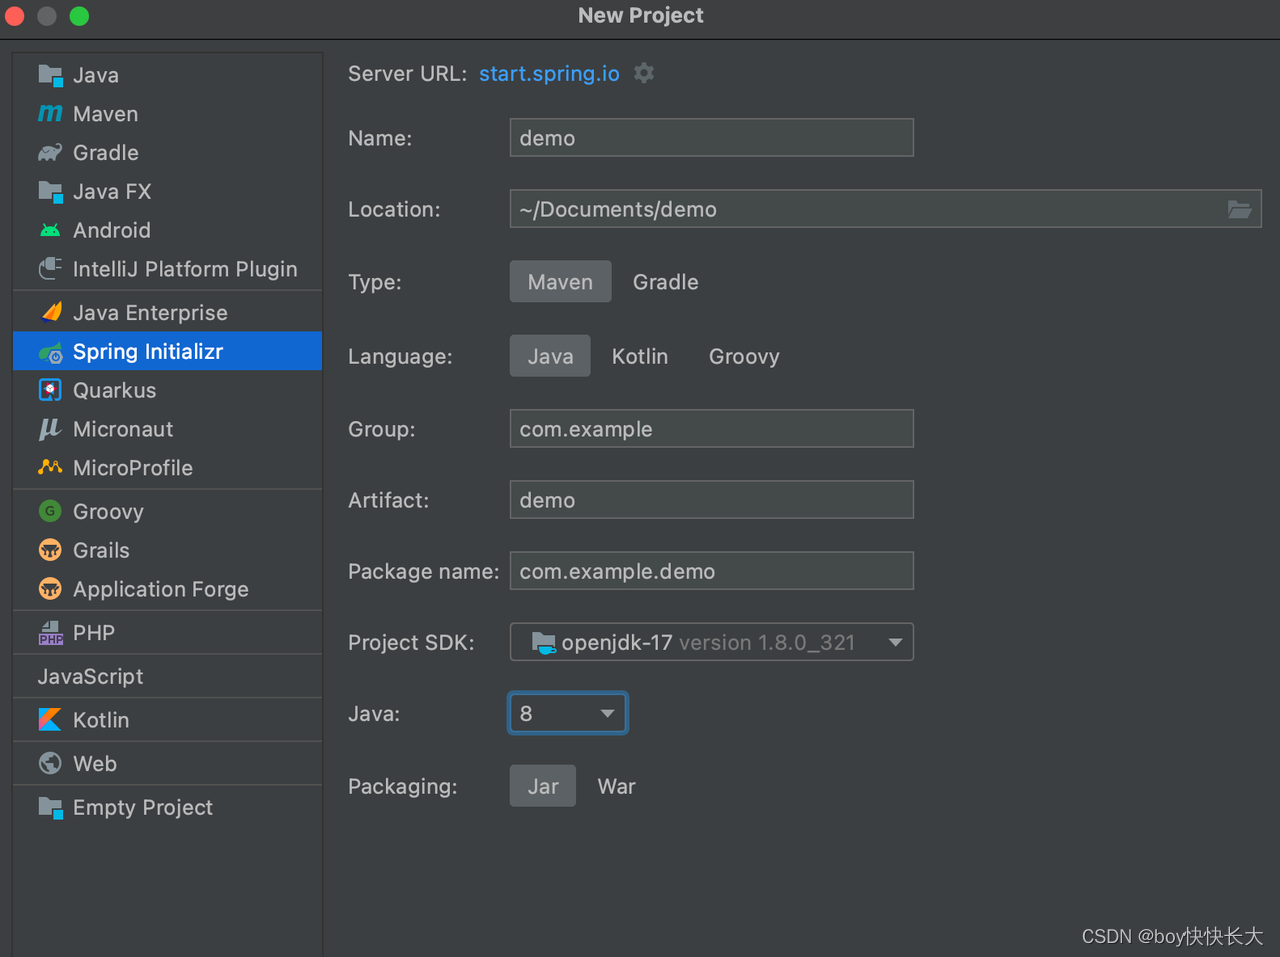Click the Java FX label in list

pyautogui.click(x=112, y=192)
